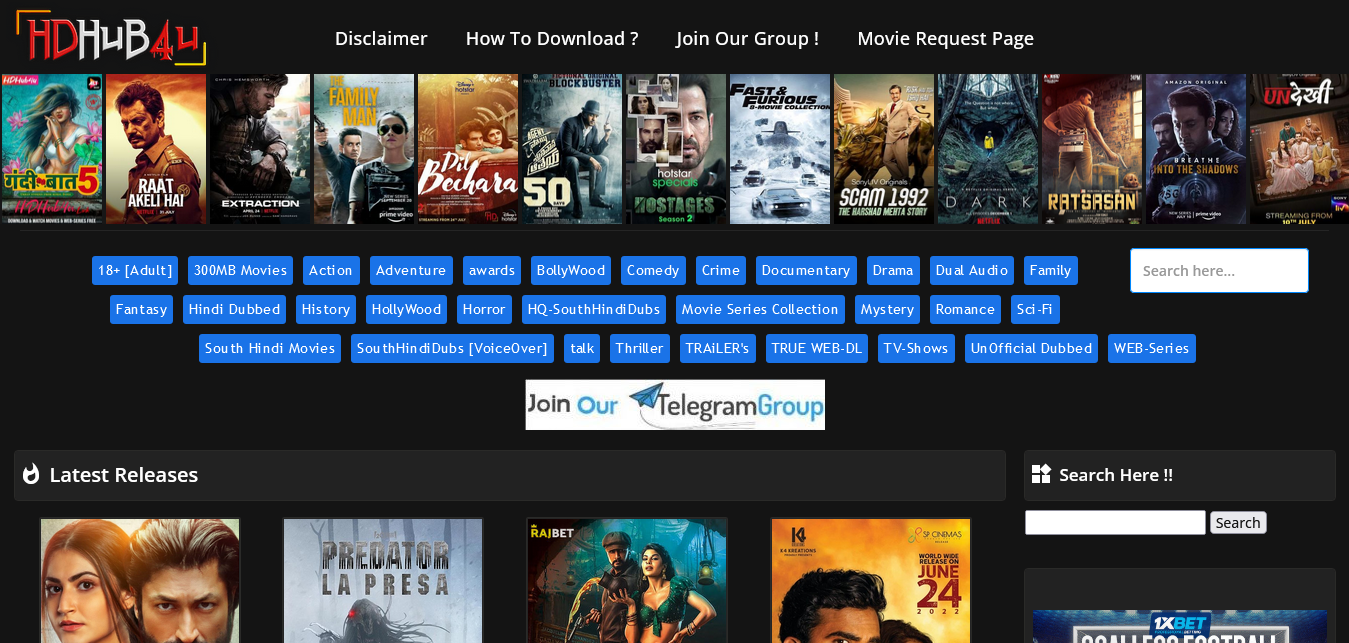Select the 18+ [Adult] category tag
Screen dimensions: 1349x643
[x=135, y=270]
